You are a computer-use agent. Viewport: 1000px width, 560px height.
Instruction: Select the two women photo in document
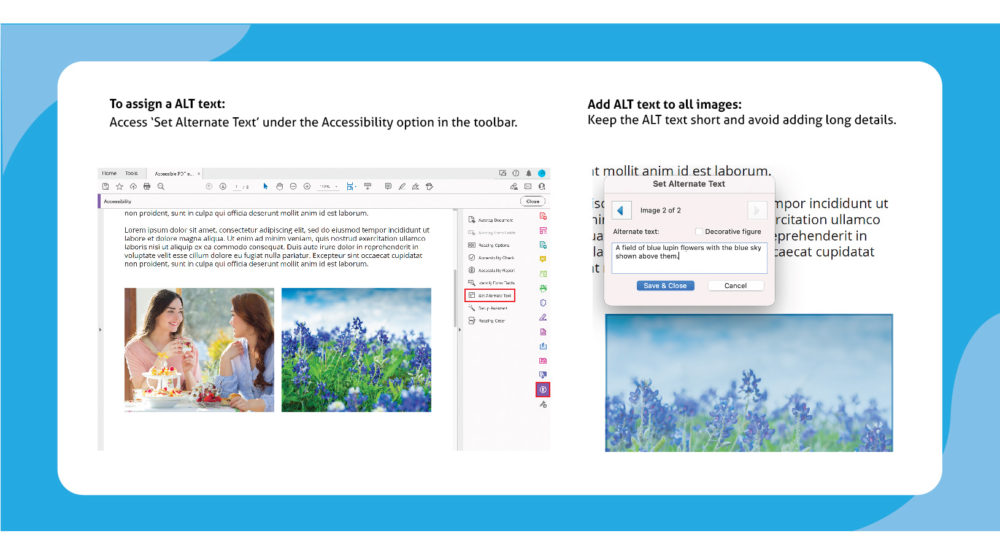click(x=199, y=350)
